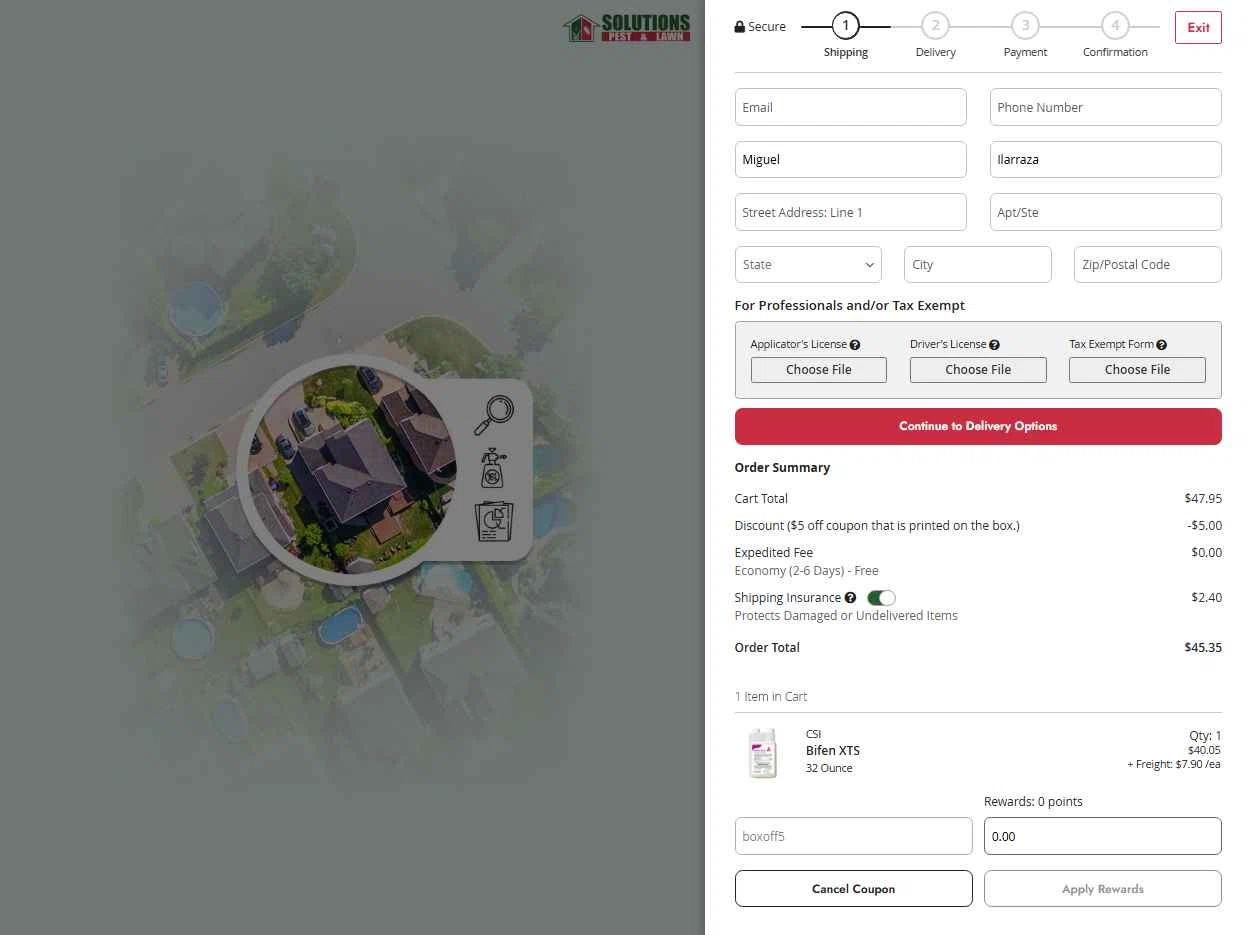The image size is (1252, 935).
Task: Click the Bifen XTS product image
Action: coord(763,753)
